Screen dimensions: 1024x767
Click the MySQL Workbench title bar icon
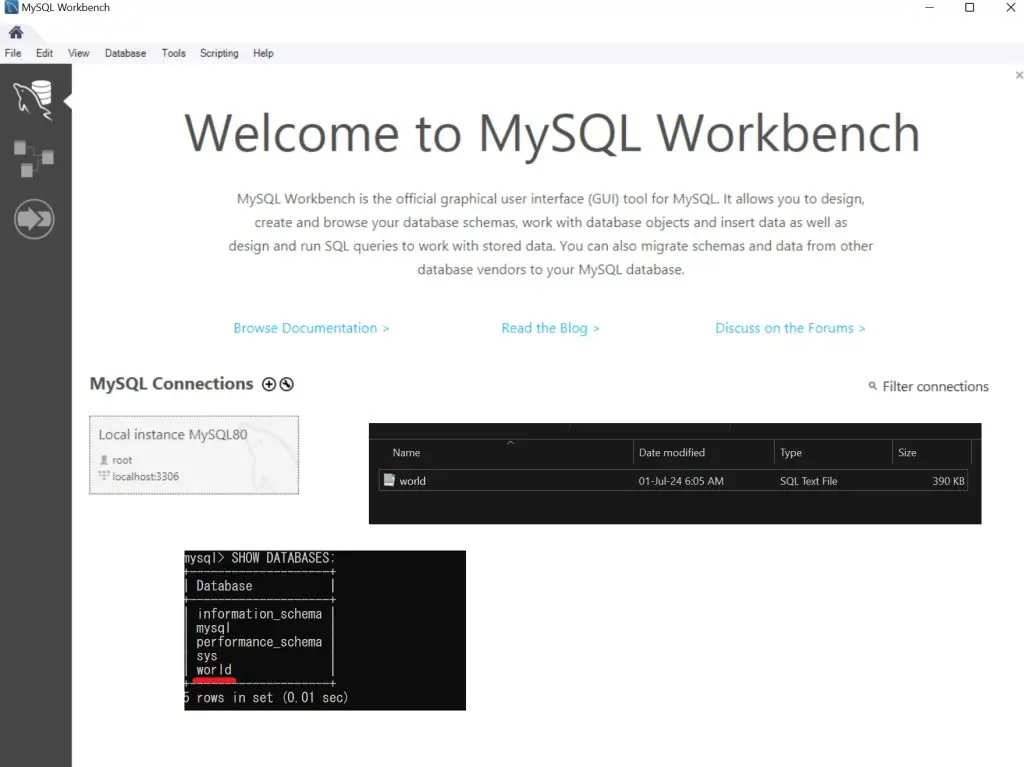click(11, 7)
